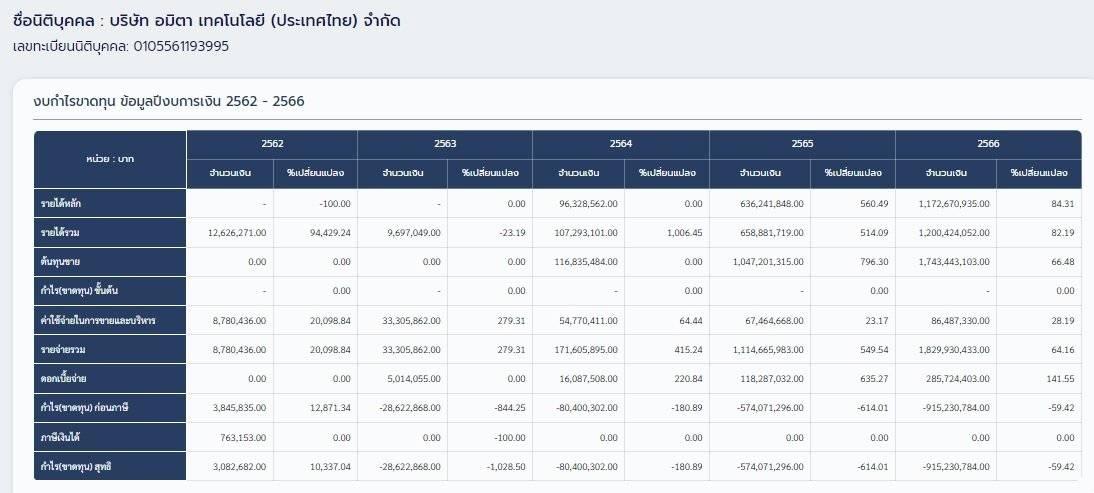Screen dimensions: 1094x493
Task: Click %เปลี่ยนแปลง sub-header under 2565
Action: tap(853, 174)
